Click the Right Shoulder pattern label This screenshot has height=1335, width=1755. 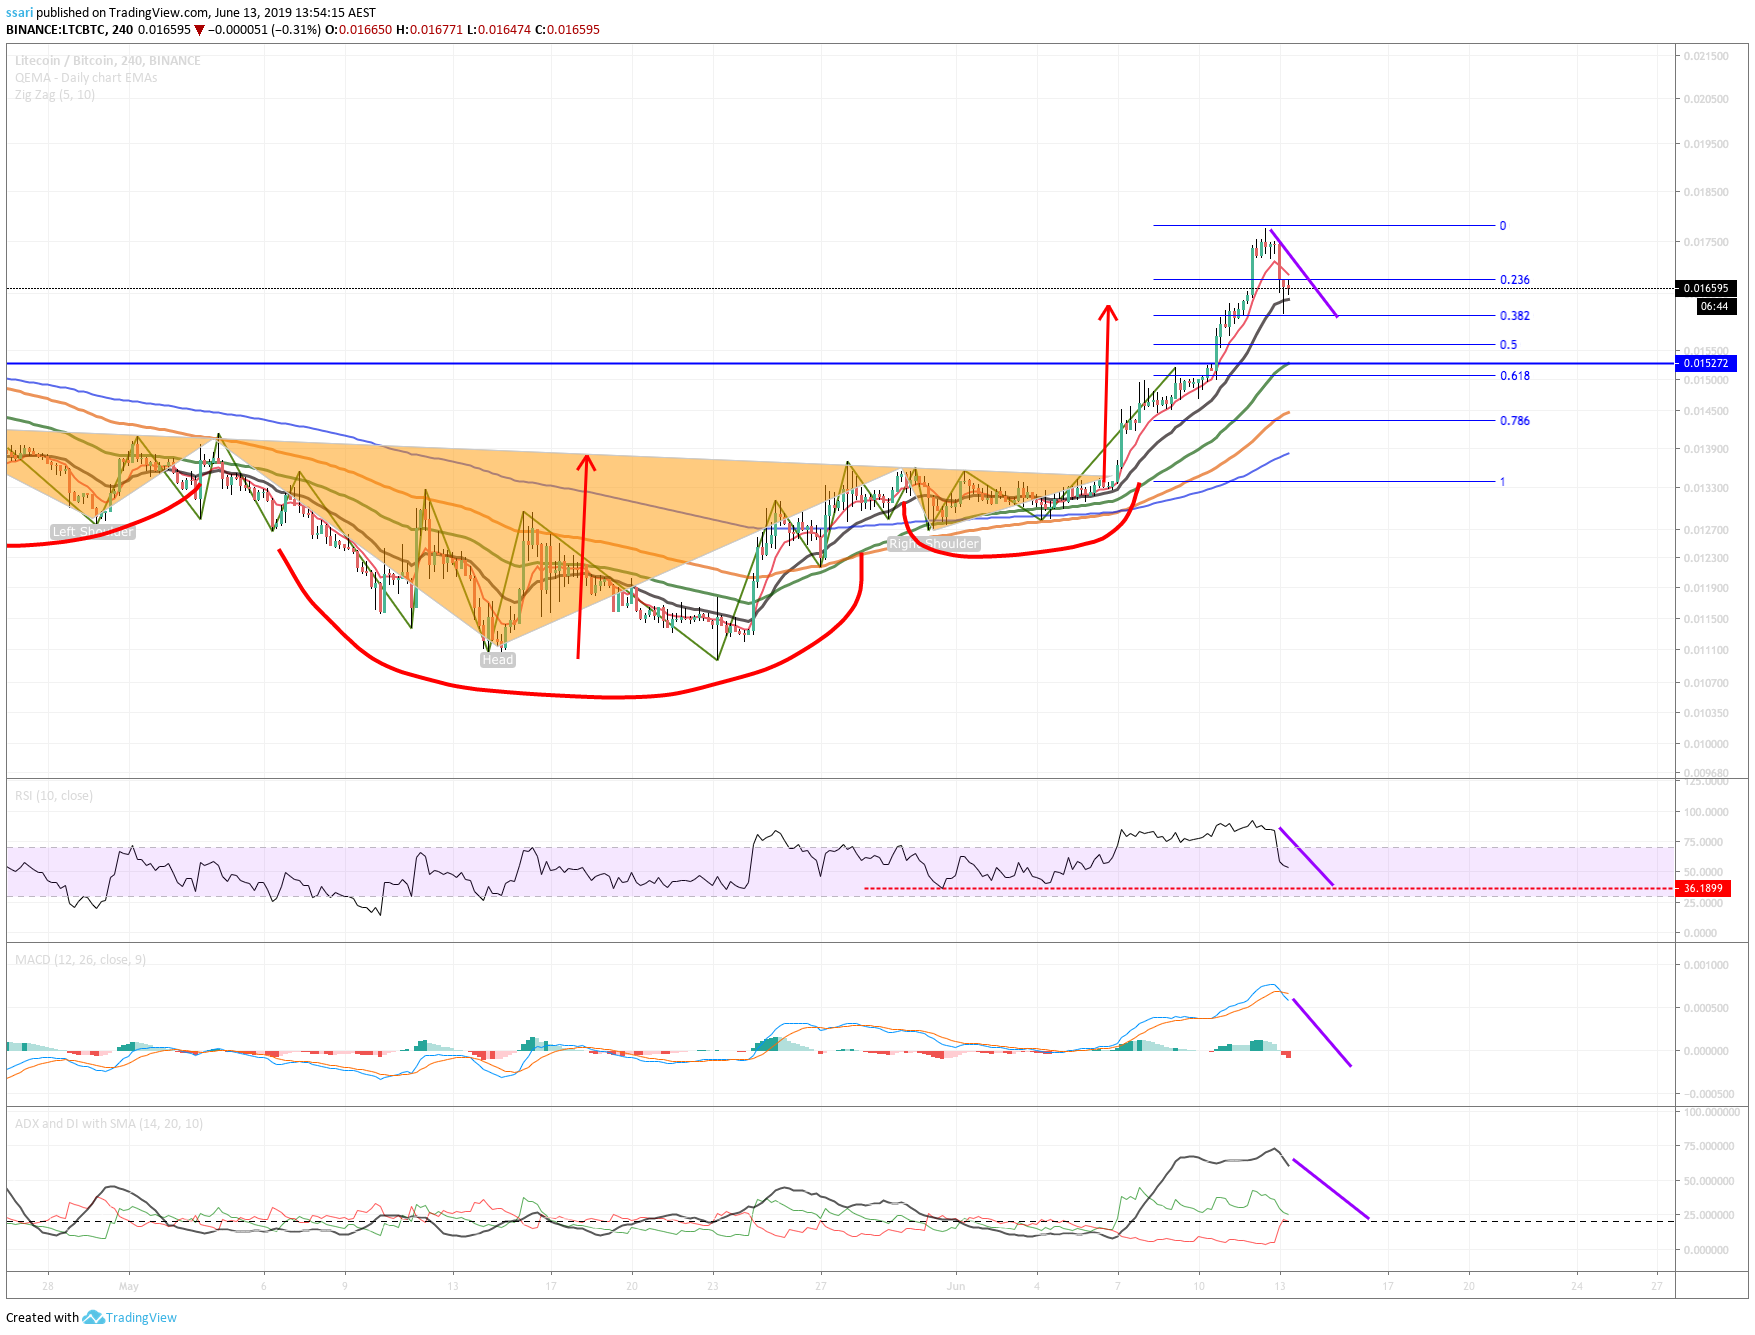[934, 544]
